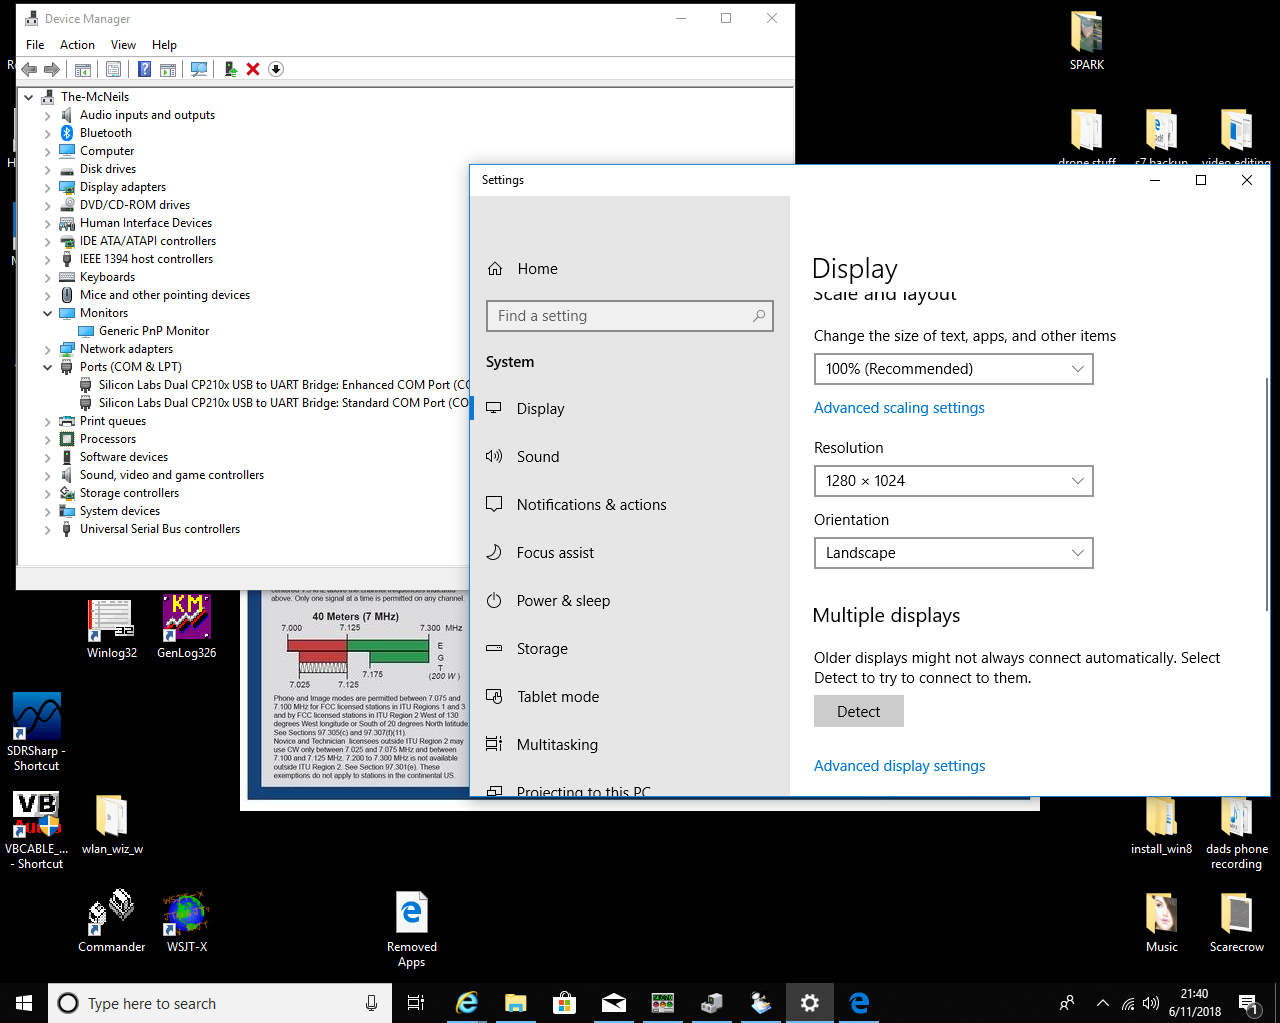Open the File menu in Device Manager
The height and width of the screenshot is (1023, 1280).
pos(35,45)
